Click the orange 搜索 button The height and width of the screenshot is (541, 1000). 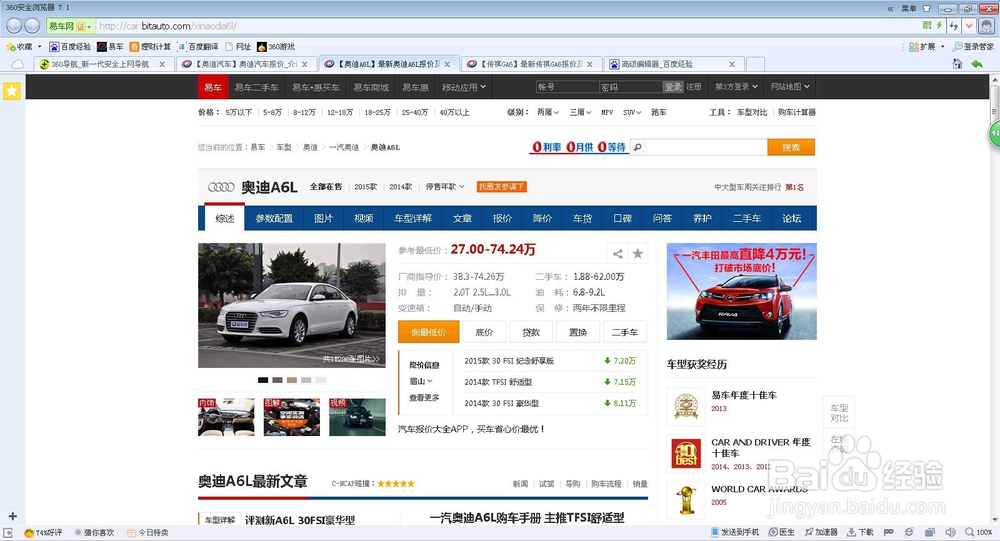[791, 147]
